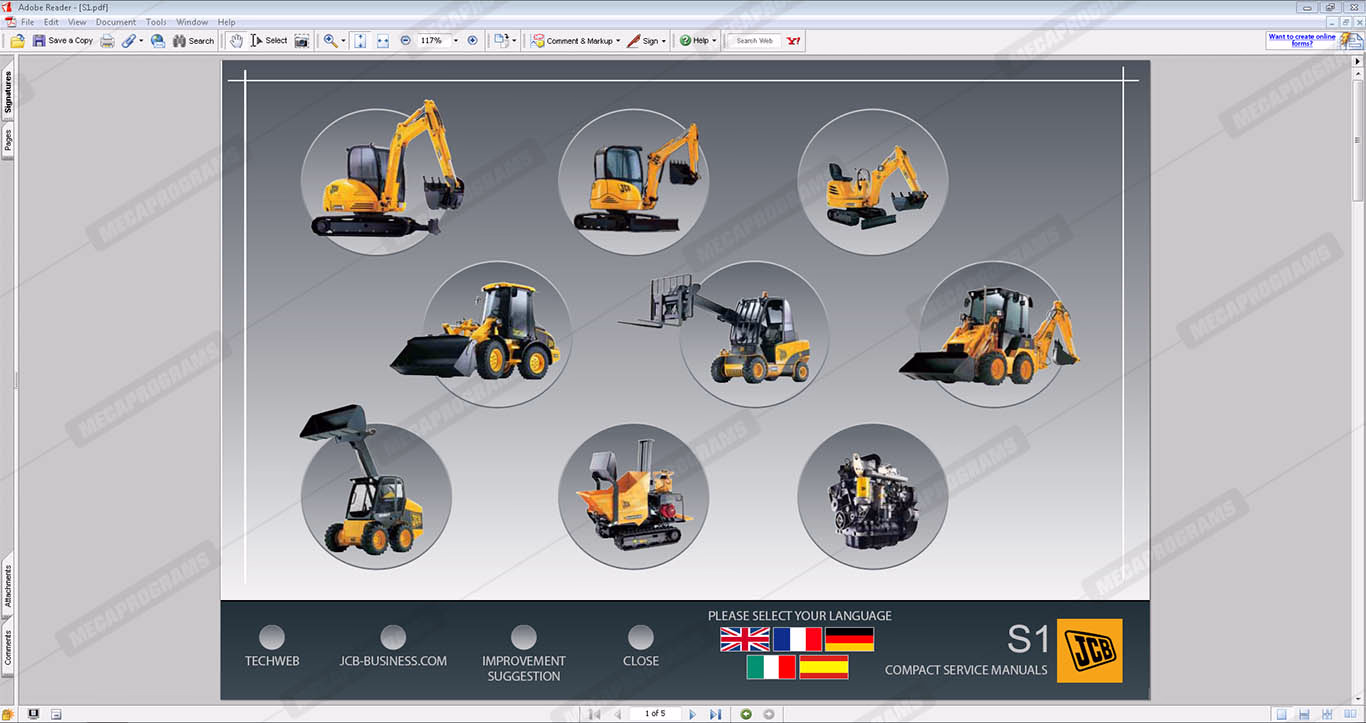The height and width of the screenshot is (723, 1366).
Task: Open the Comment & Markup dropdown
Action: click(576, 41)
